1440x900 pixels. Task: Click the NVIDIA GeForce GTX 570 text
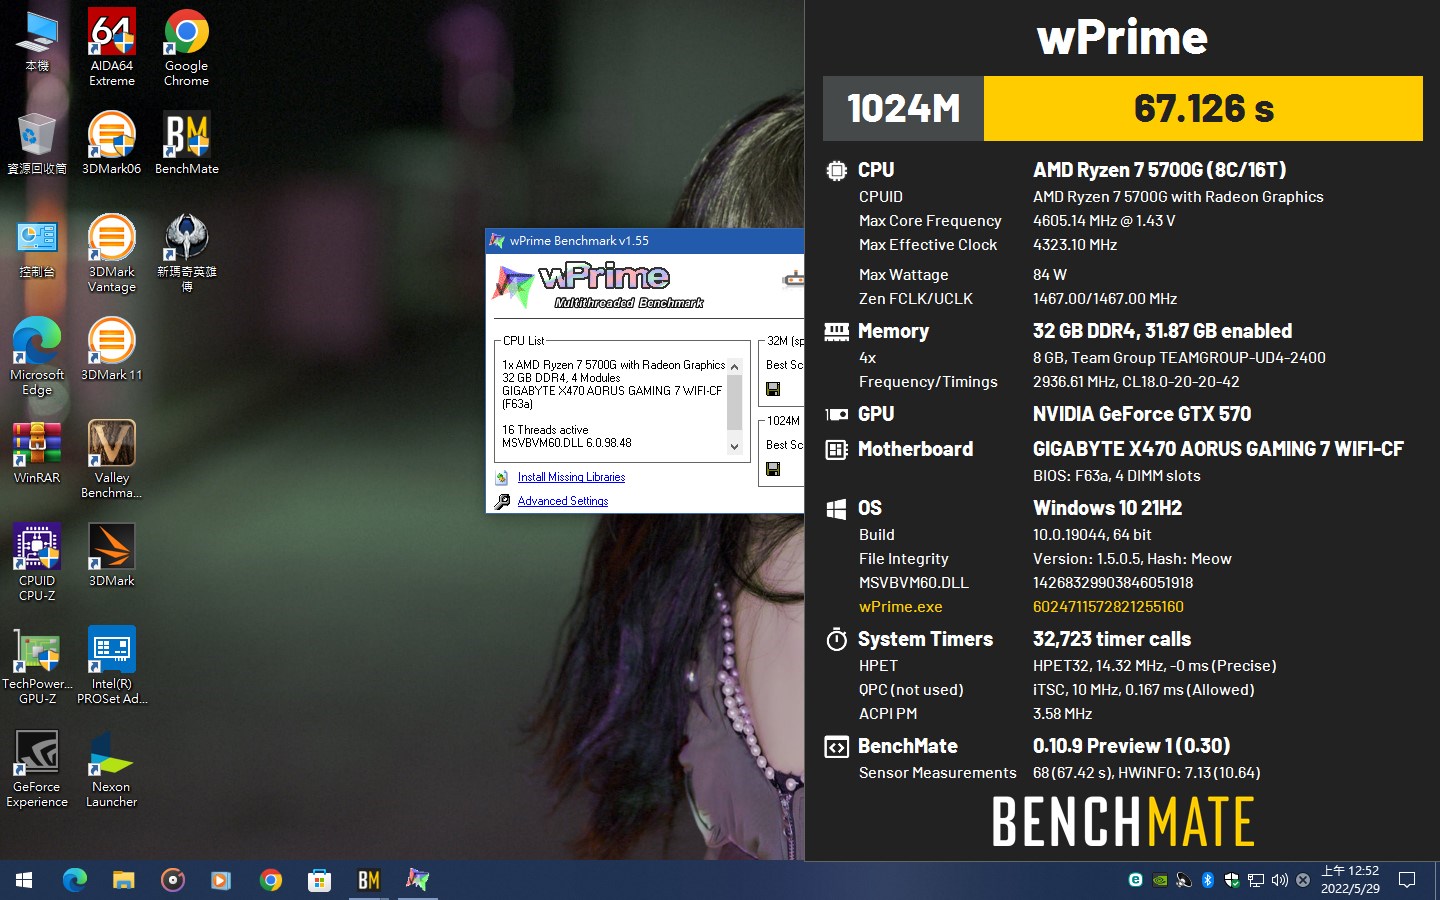tap(1141, 414)
